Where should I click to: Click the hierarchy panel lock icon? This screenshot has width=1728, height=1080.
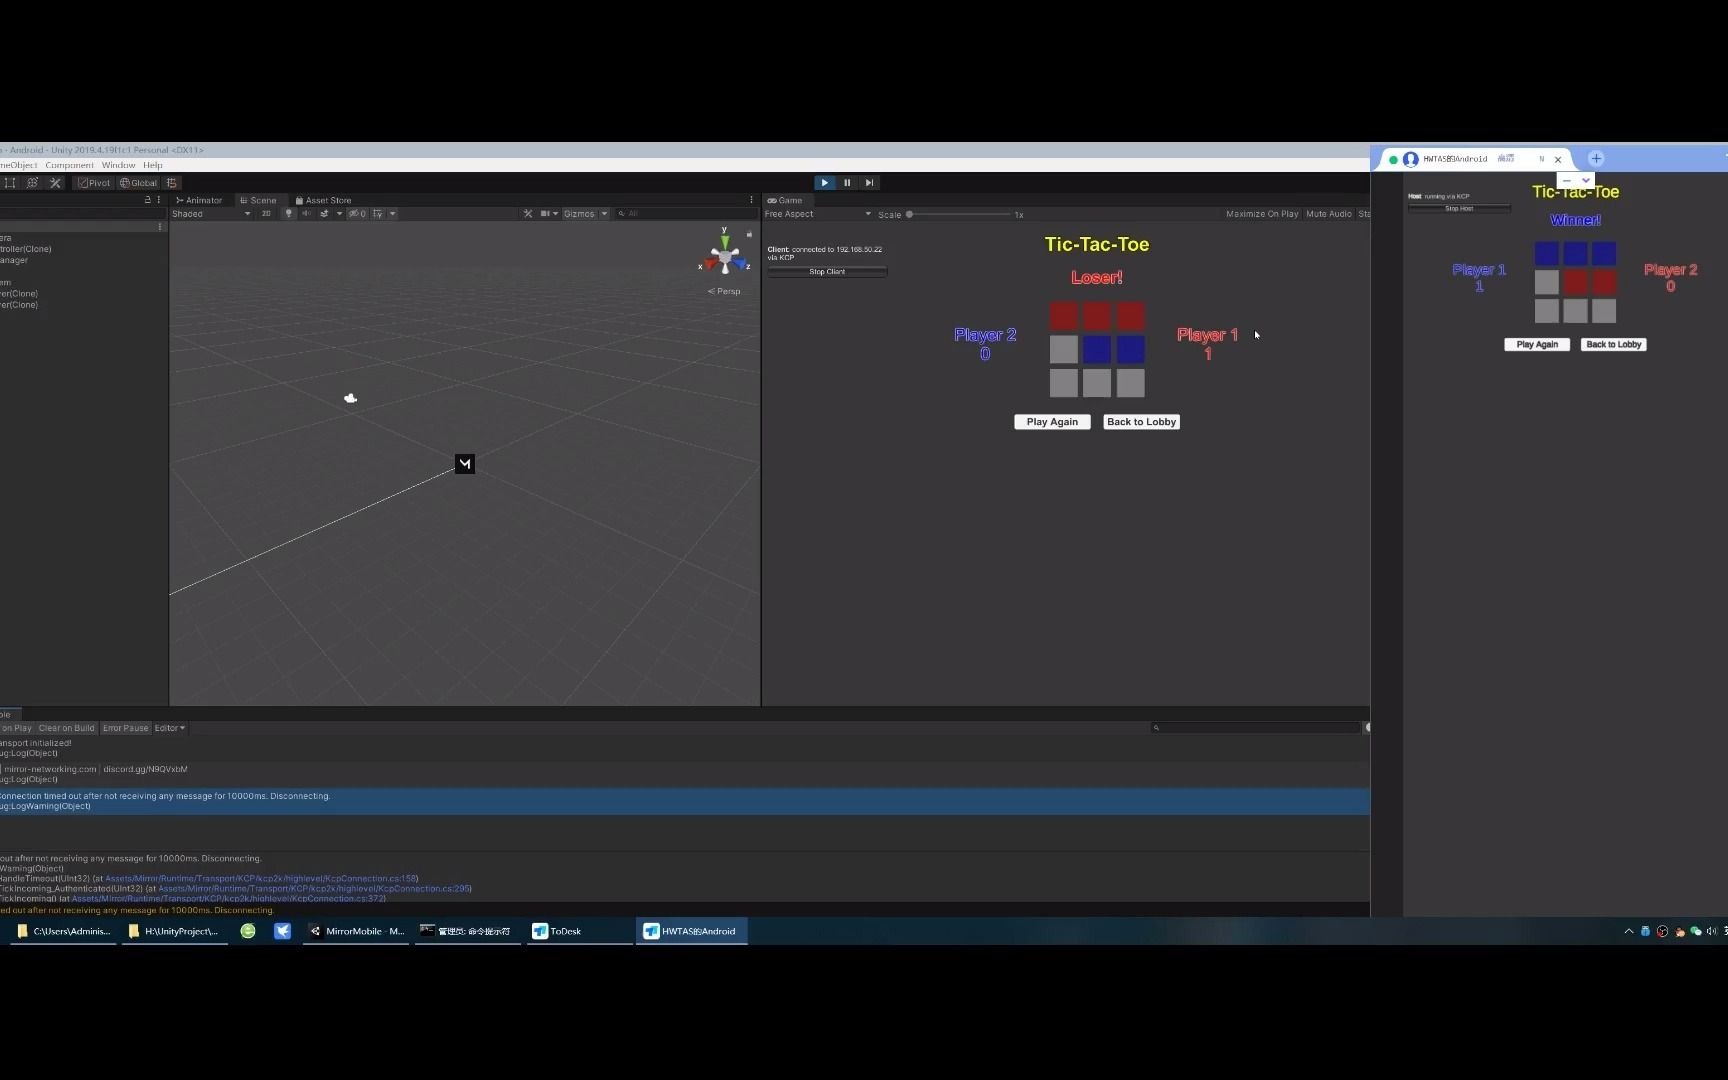point(147,200)
